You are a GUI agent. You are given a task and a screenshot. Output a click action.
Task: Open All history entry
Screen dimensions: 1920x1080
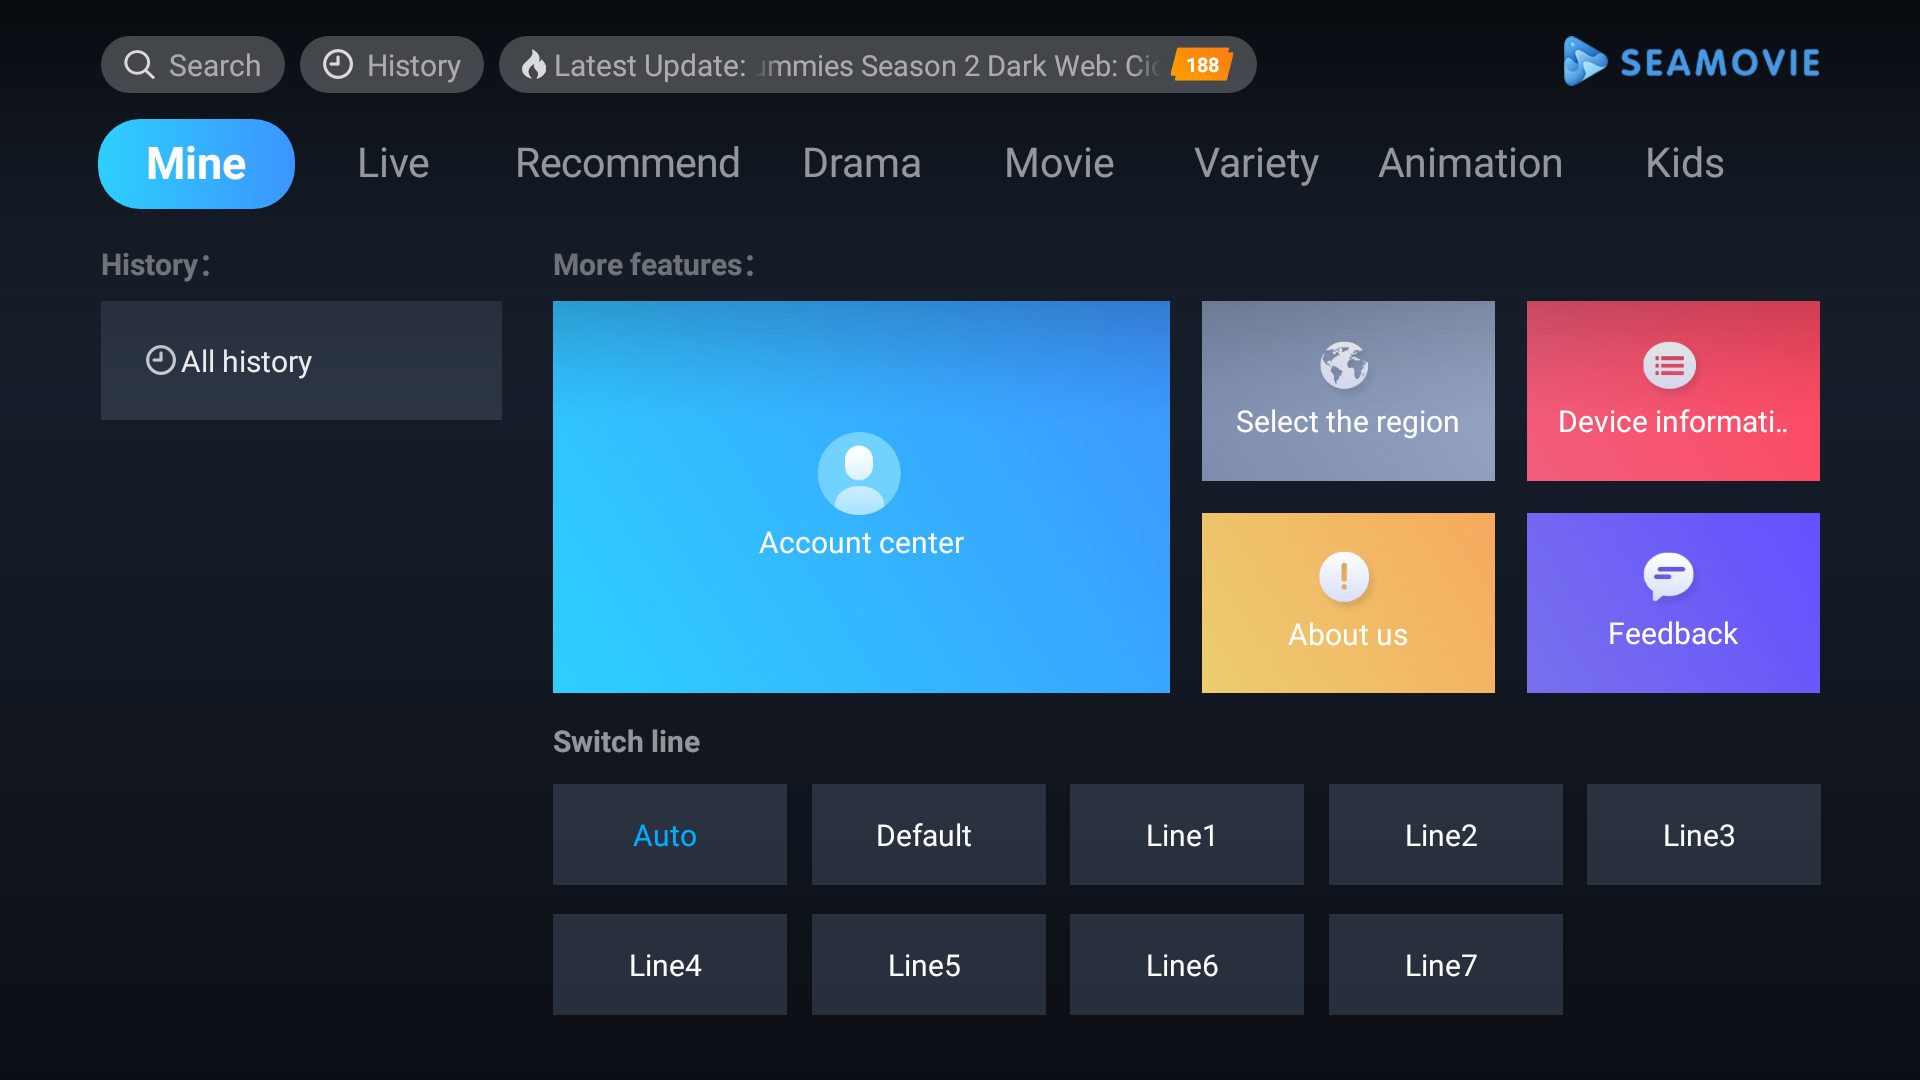[301, 360]
